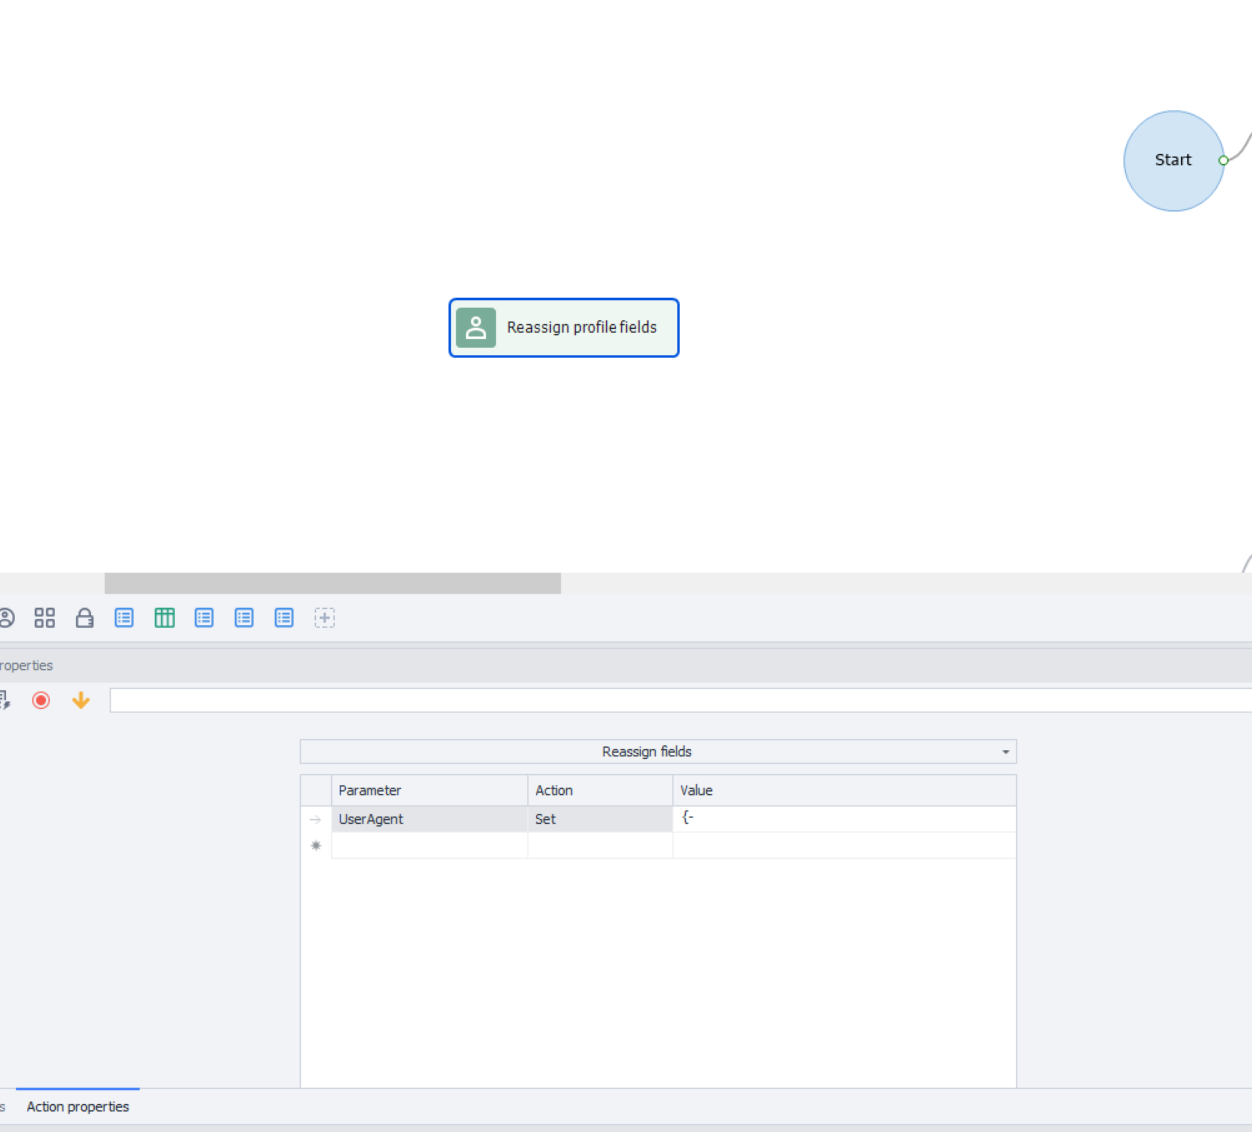Click the padlock icon in the toolbar
This screenshot has width=1252, height=1132.
[85, 618]
